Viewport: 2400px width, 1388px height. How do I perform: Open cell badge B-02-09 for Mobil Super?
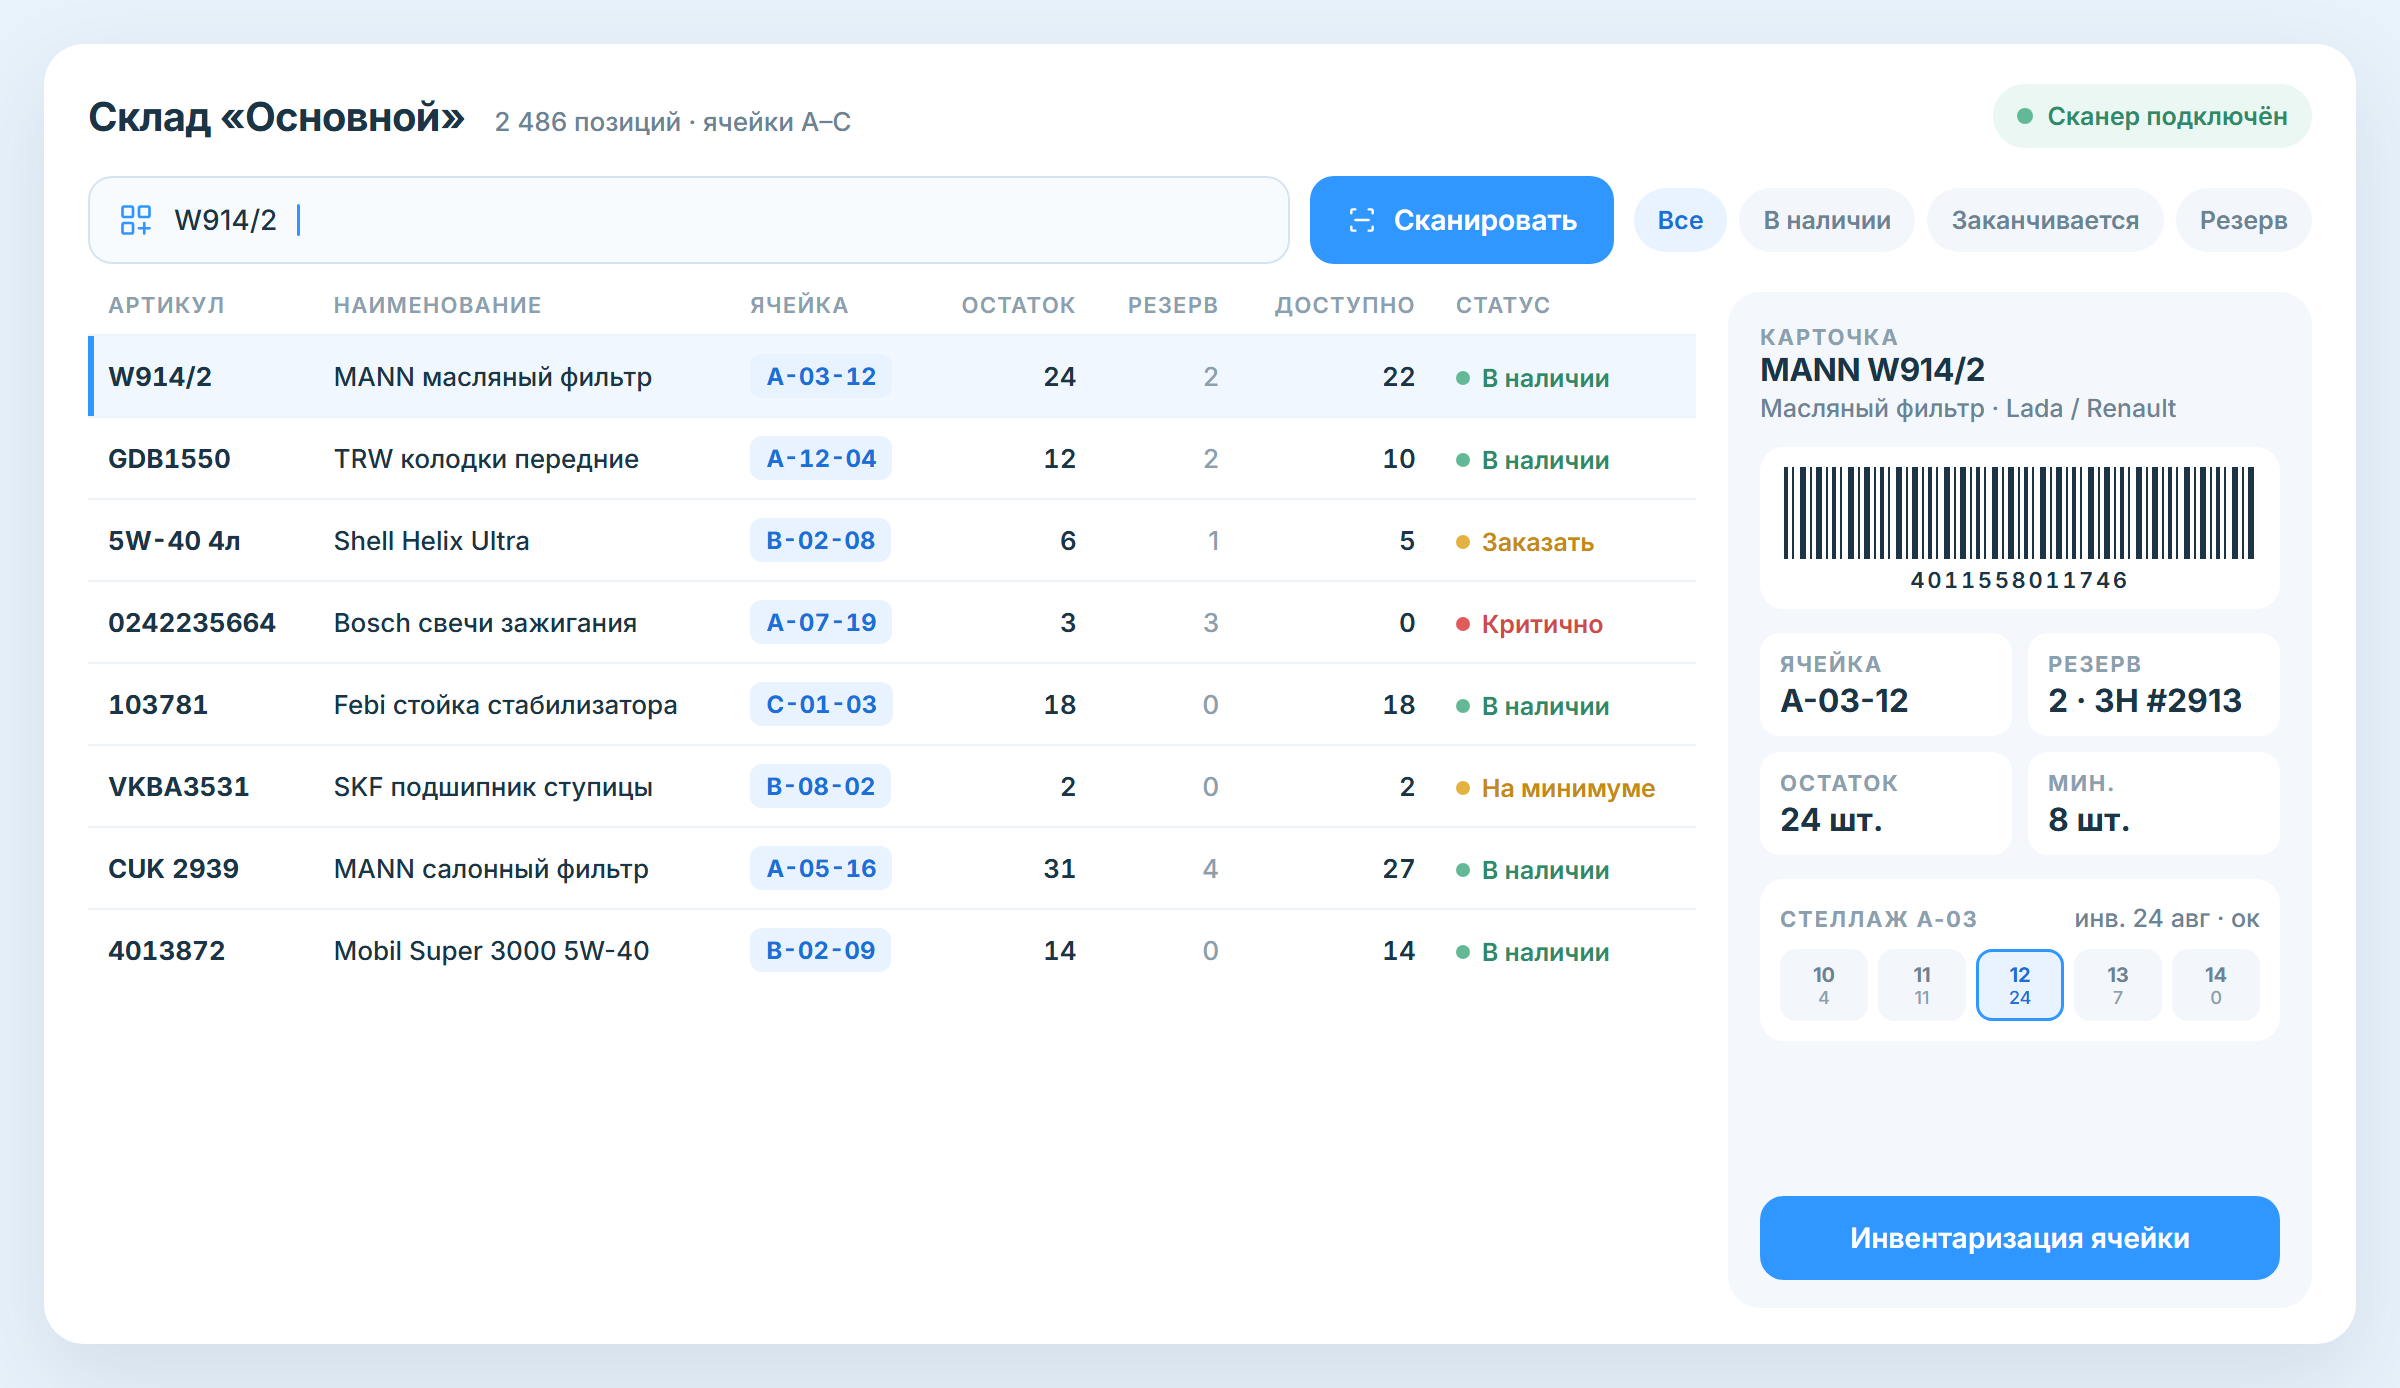click(821, 951)
